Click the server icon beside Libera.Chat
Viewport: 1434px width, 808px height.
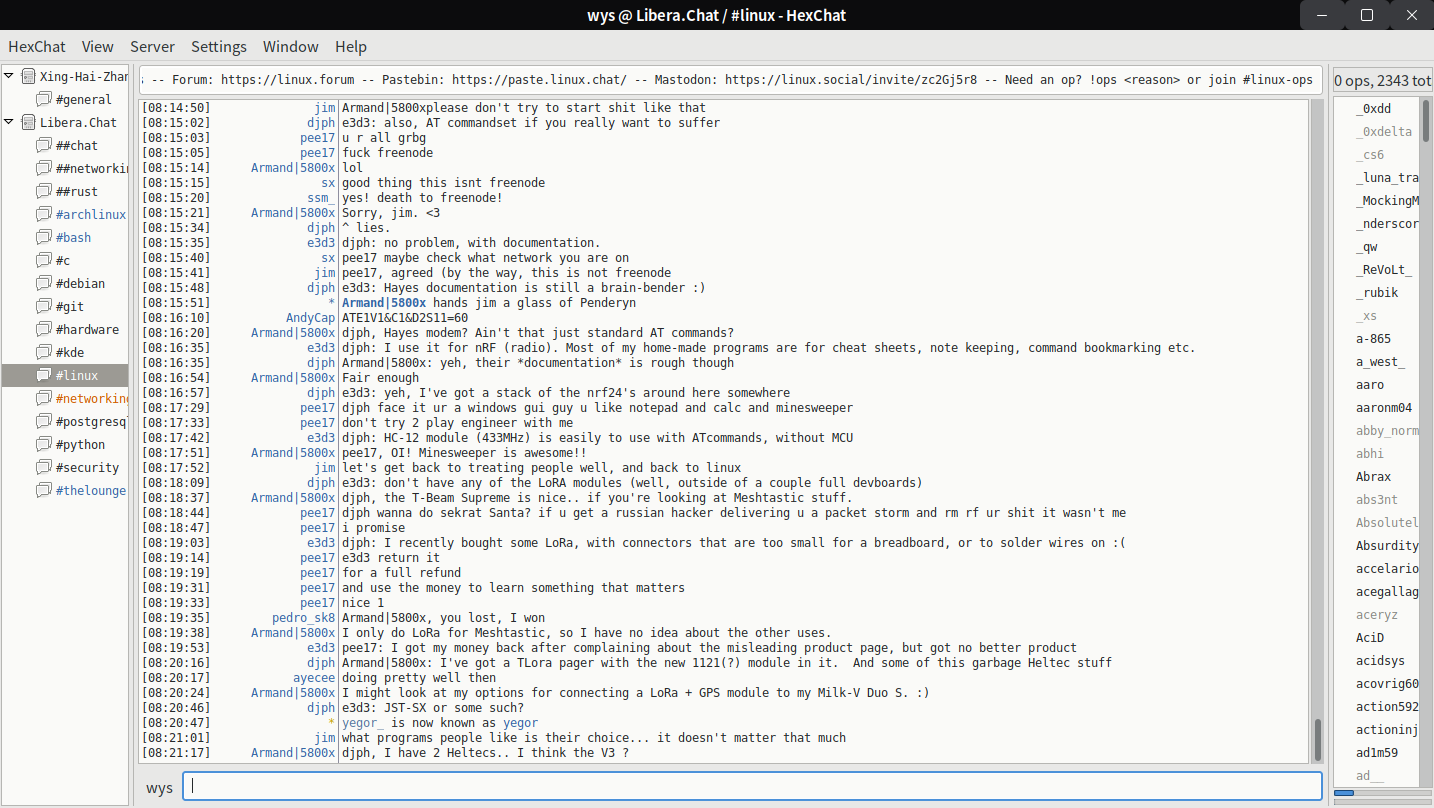click(x=28, y=122)
